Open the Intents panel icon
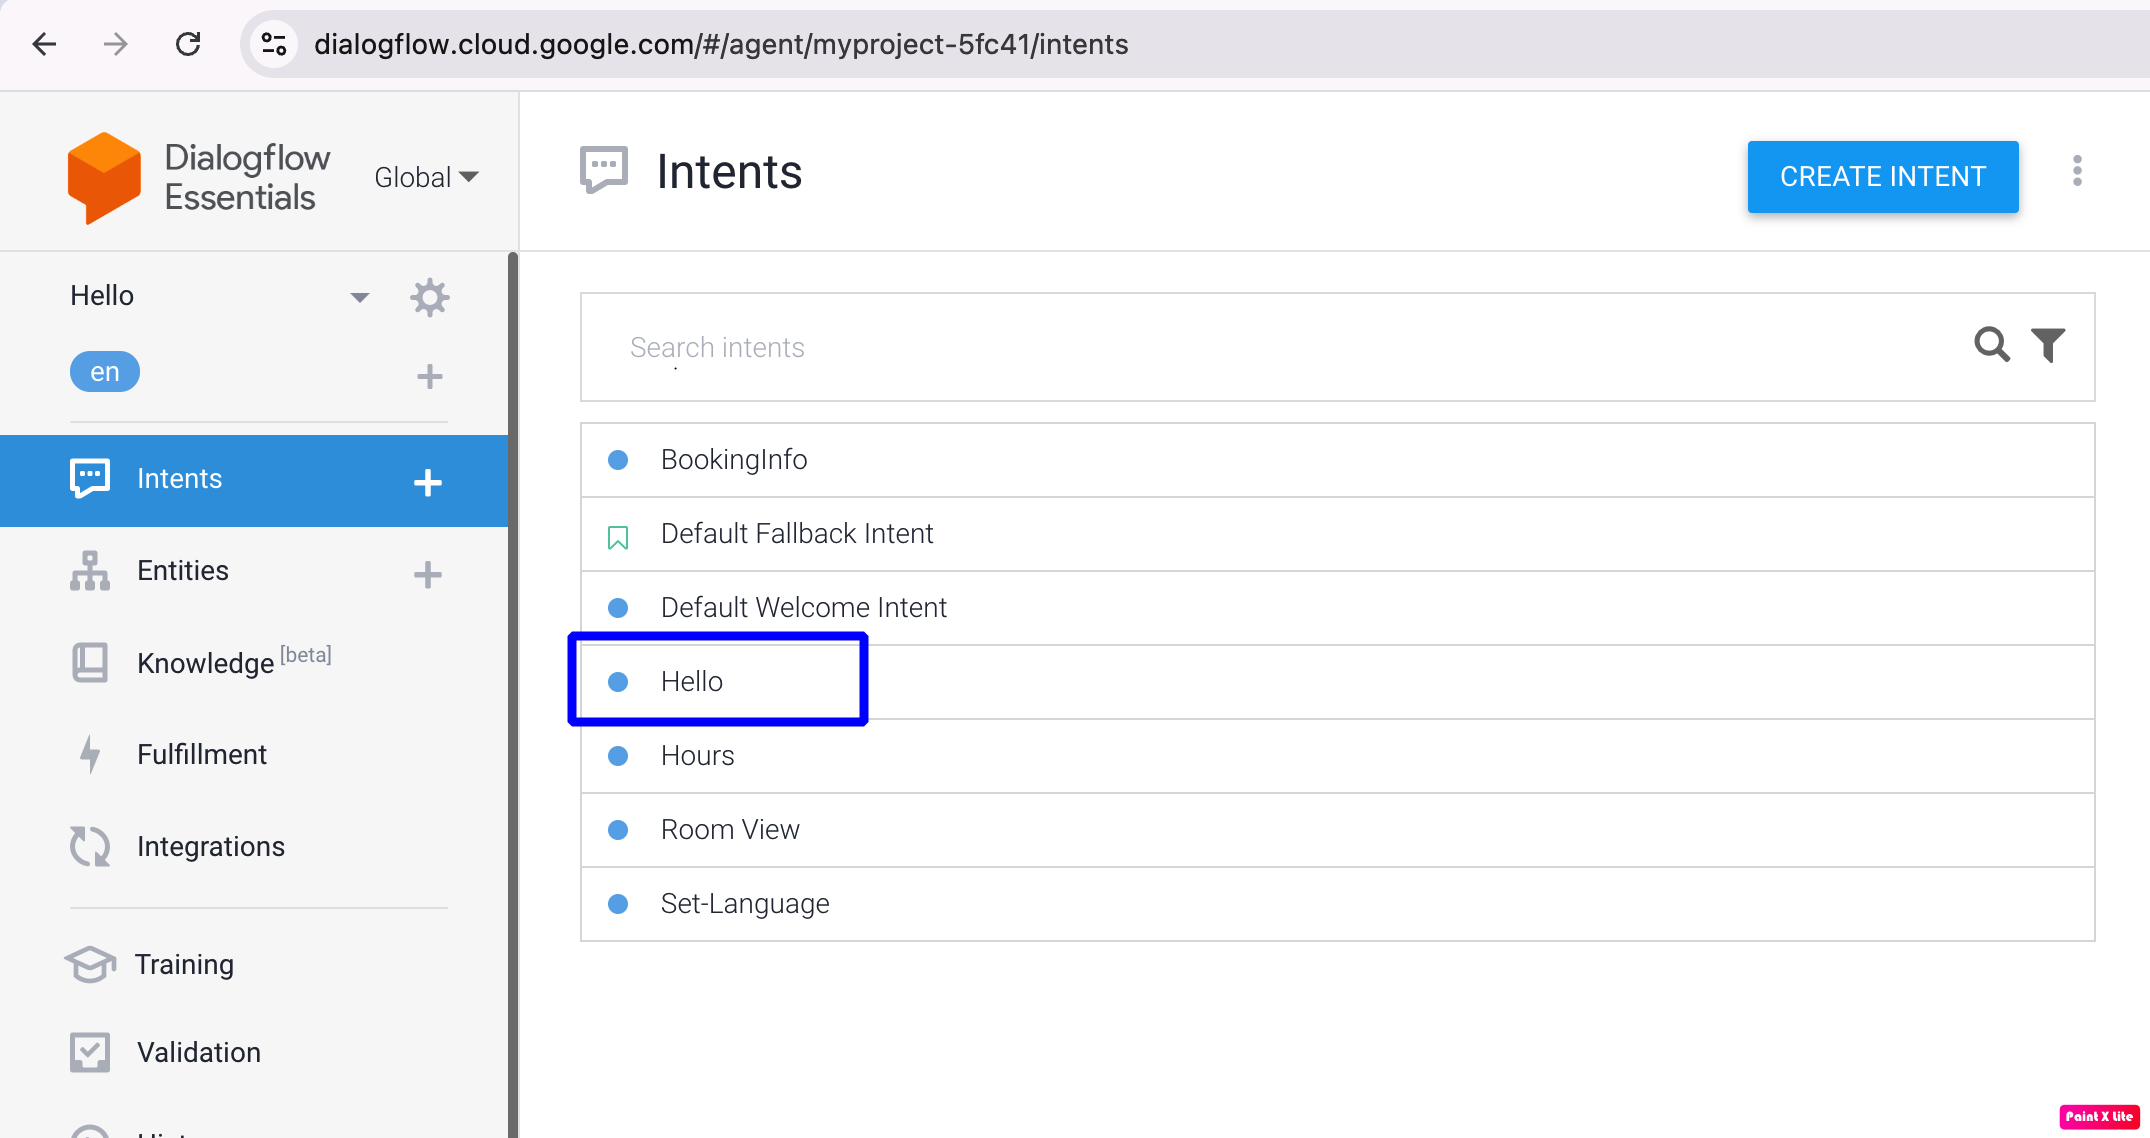 coord(90,478)
